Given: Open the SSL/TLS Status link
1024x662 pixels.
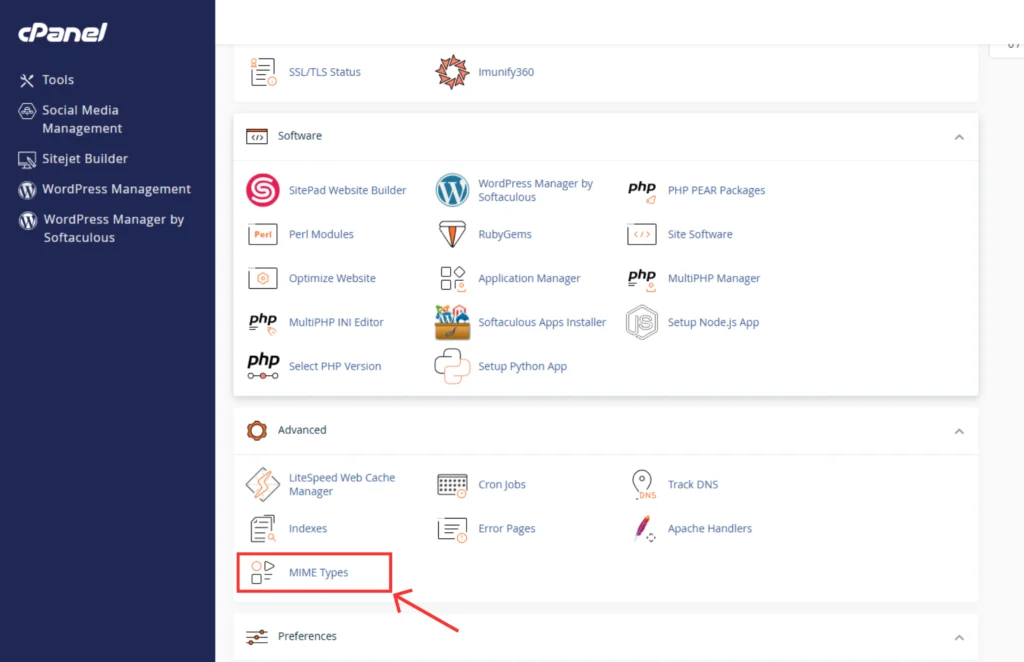Looking at the screenshot, I should (x=325, y=72).
